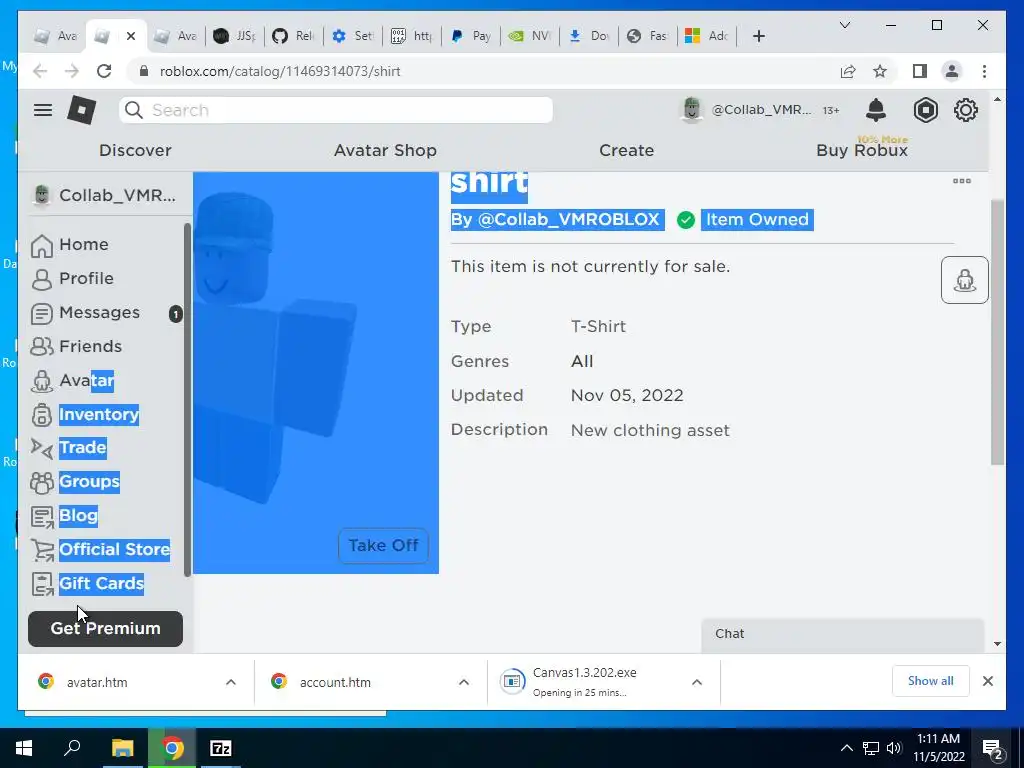Click the Take Off button
This screenshot has height=768, width=1024.
[x=383, y=545]
